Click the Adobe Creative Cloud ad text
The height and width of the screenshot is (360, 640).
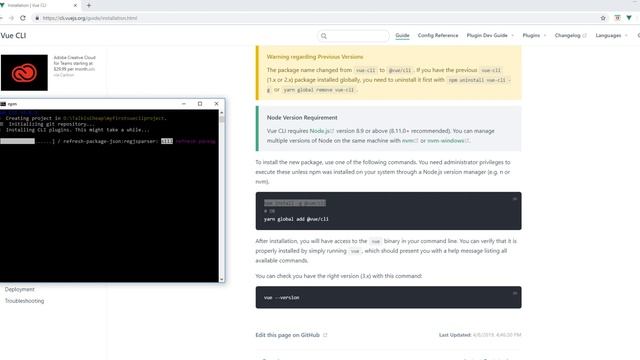[x=74, y=64]
